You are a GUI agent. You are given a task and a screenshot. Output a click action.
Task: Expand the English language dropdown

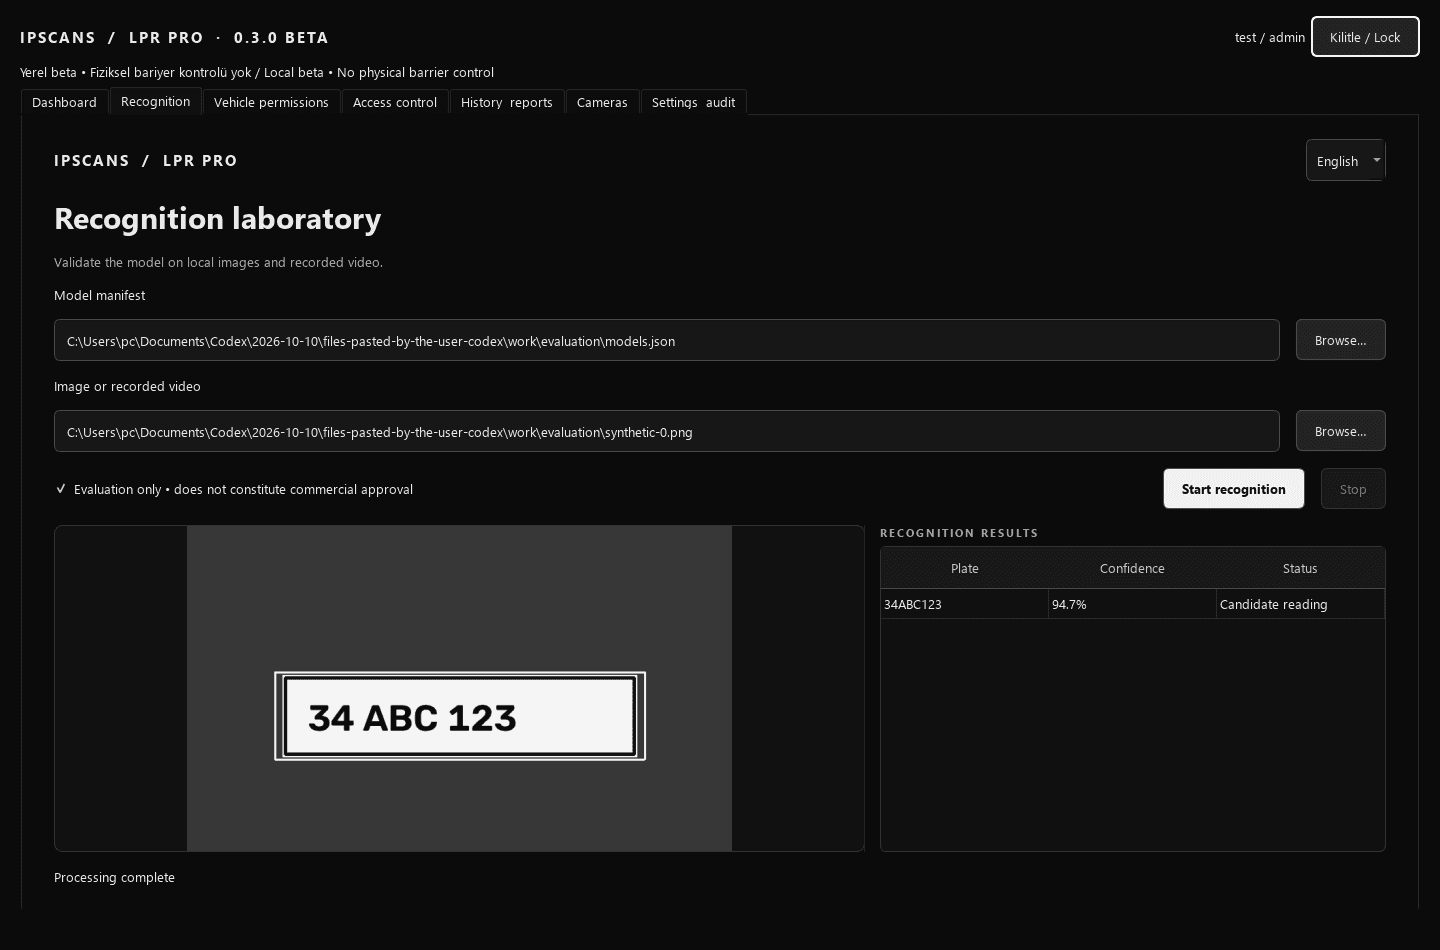point(1345,160)
